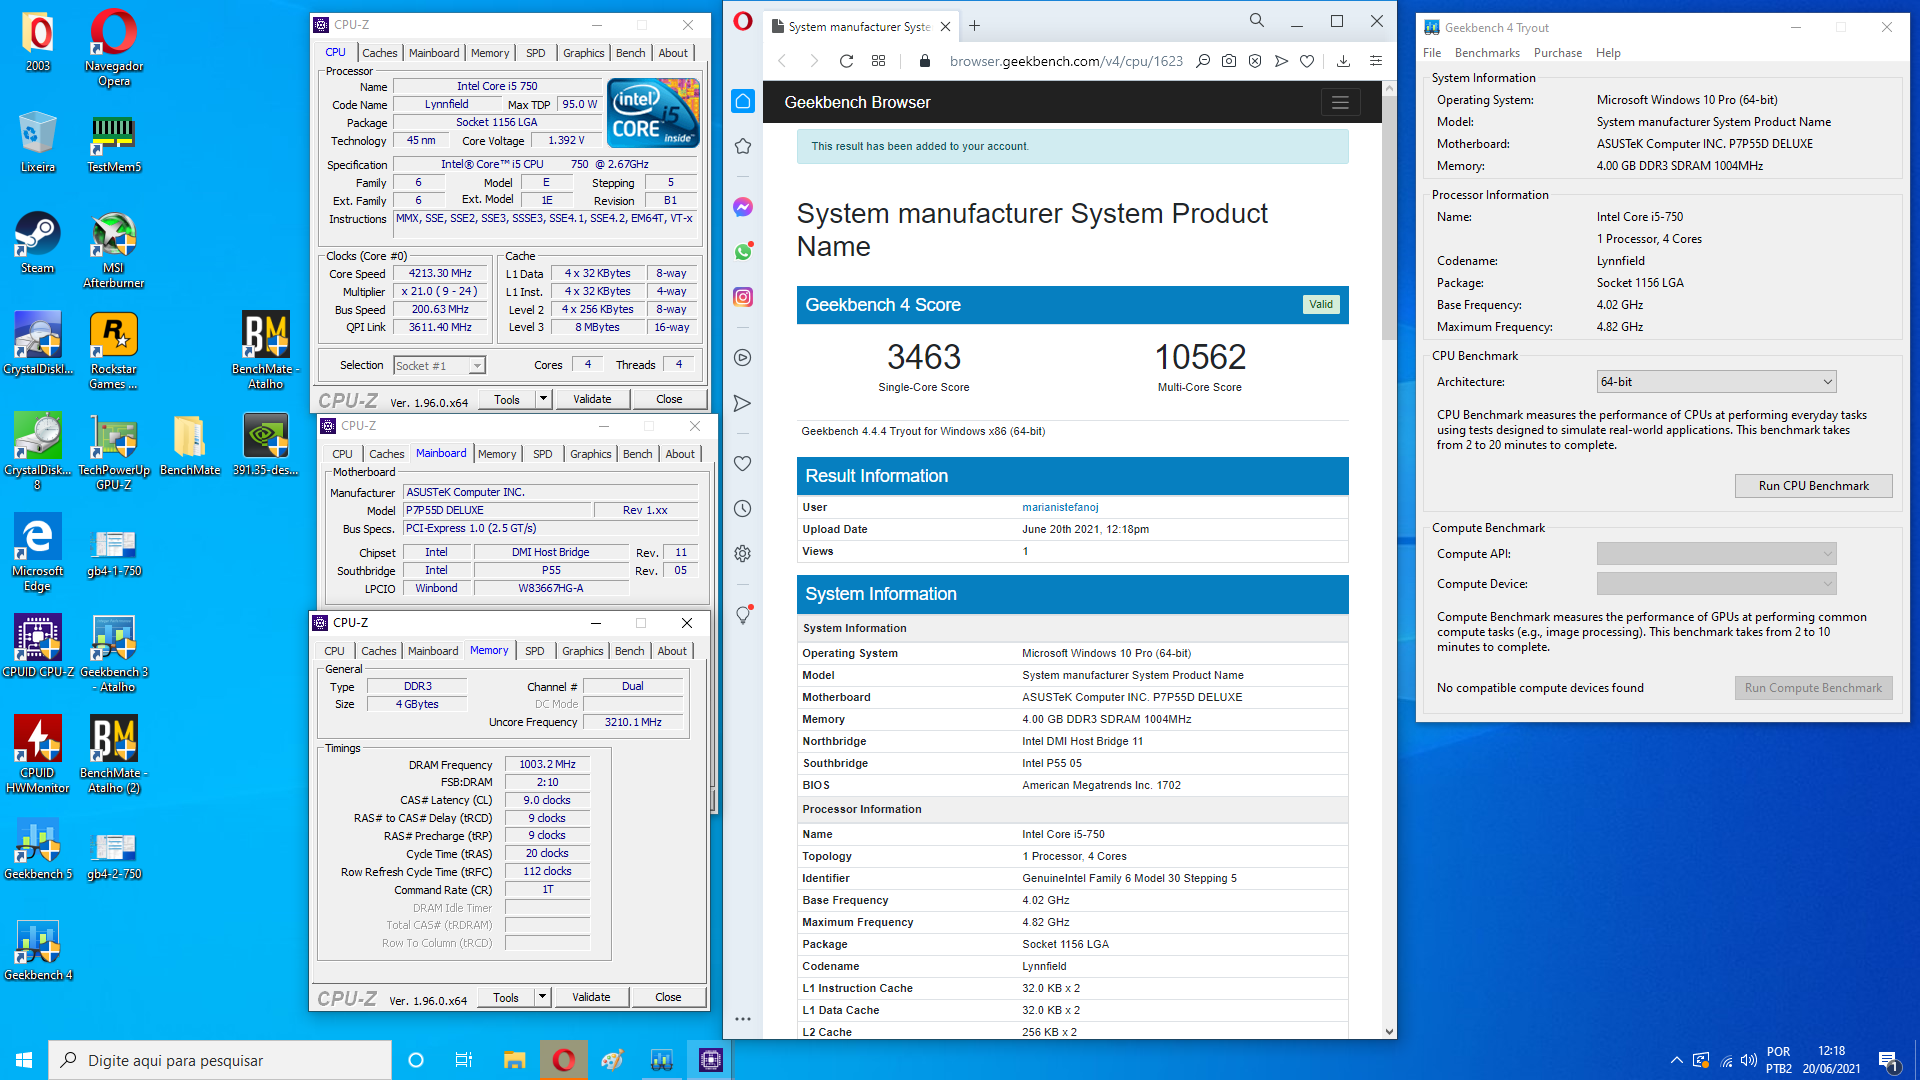Open three-dot sidebar setup in Opera
This screenshot has height=1080, width=1920.
(743, 1019)
